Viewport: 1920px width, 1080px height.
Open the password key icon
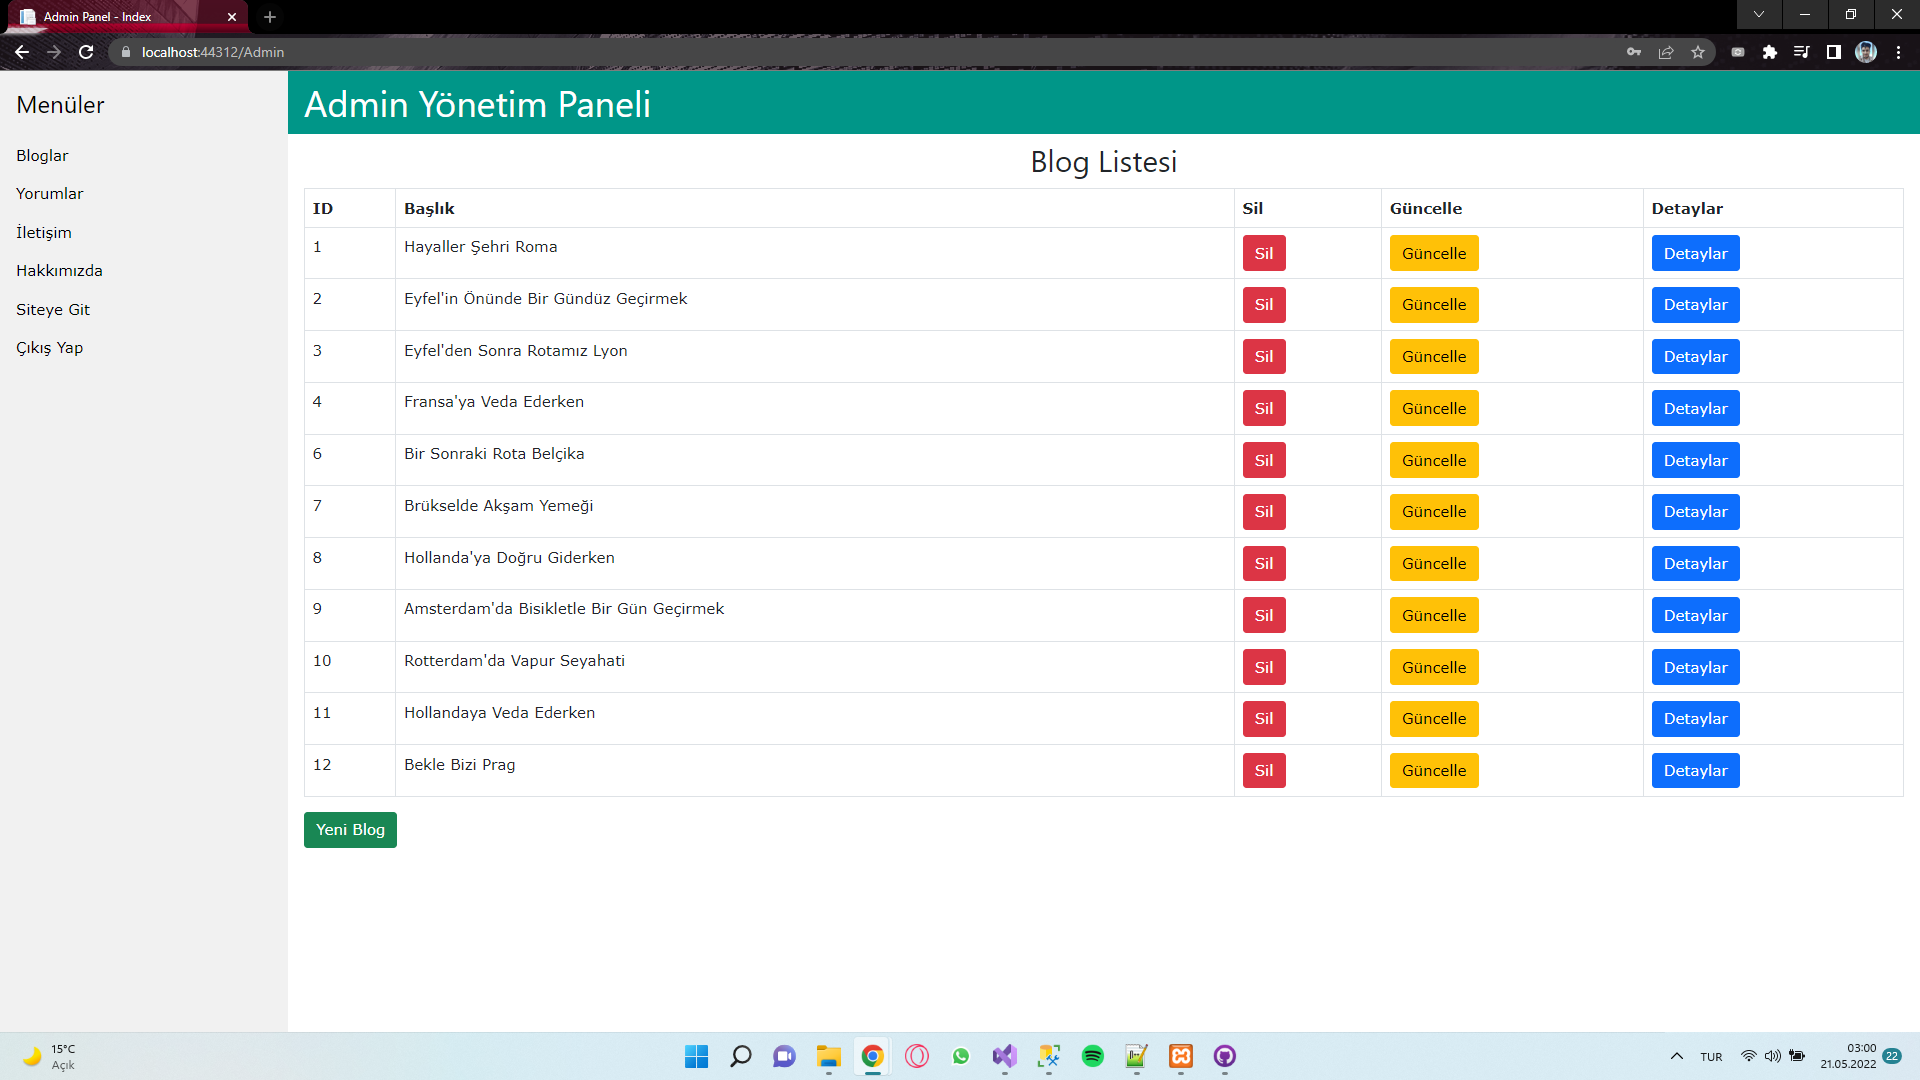coord(1634,52)
